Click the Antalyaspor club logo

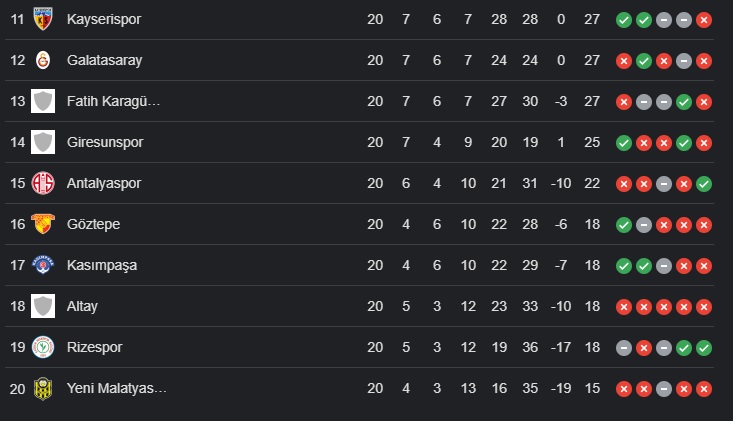(42, 183)
